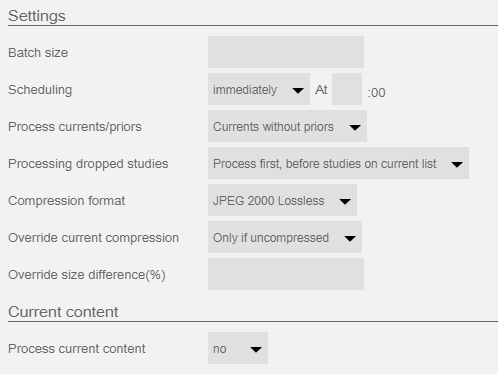Expand the Processing dropped studies dropdown
498x374 pixels.
click(338, 163)
